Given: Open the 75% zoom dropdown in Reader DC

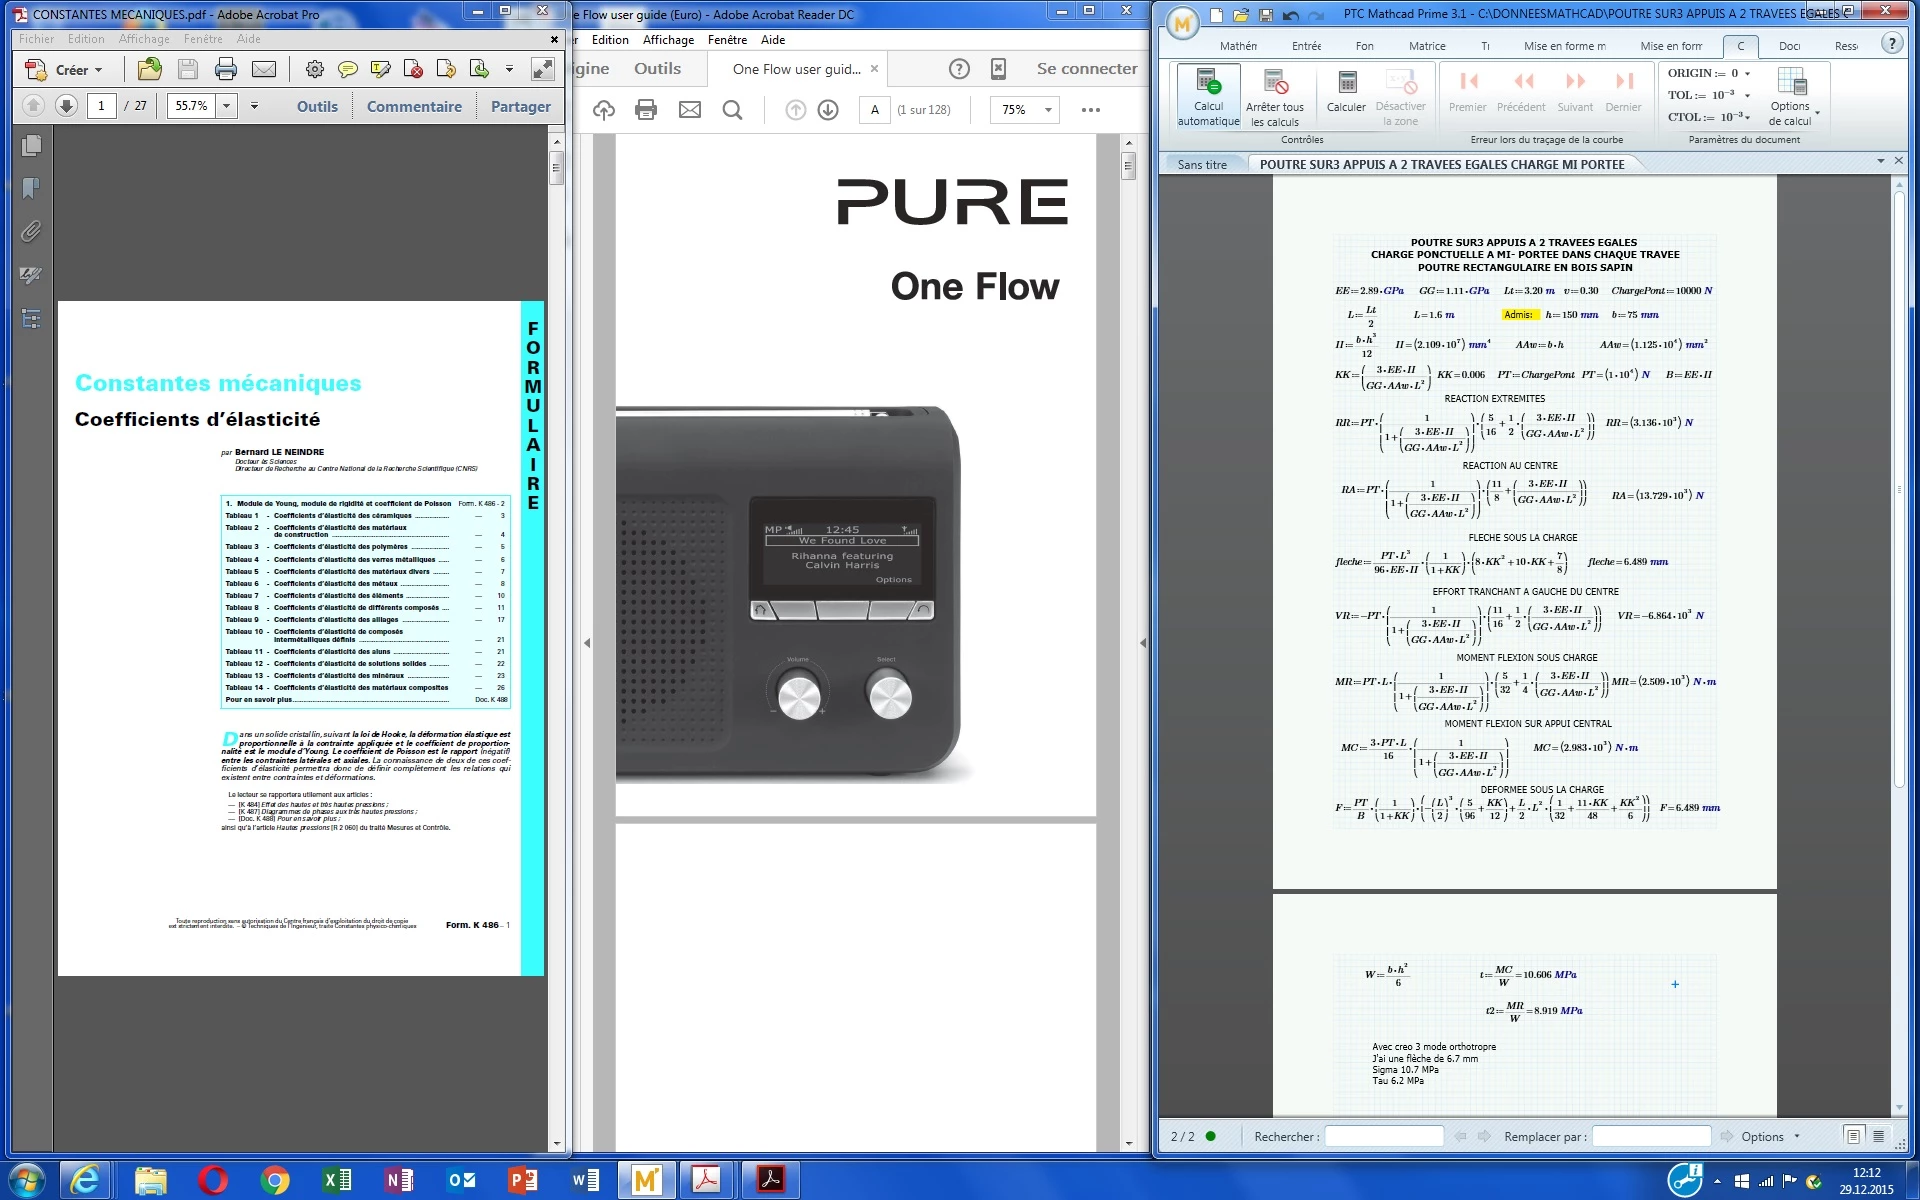Looking at the screenshot, I should tap(1048, 110).
